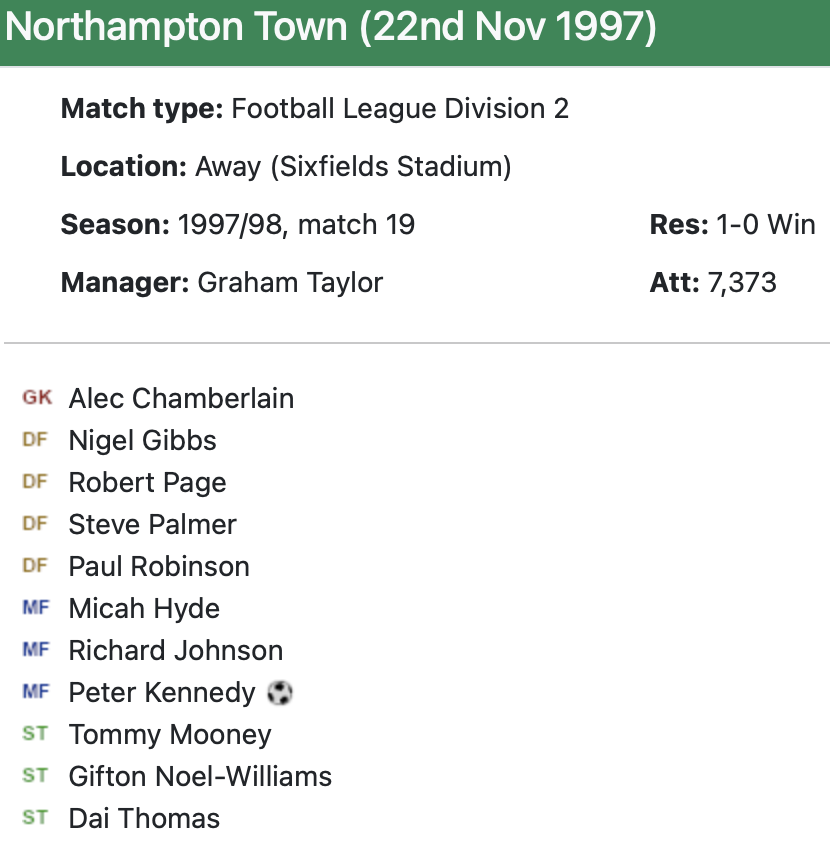Click the DF icon next to Nigel Gibbs
Screen dimensions: 830x852
coord(35,440)
